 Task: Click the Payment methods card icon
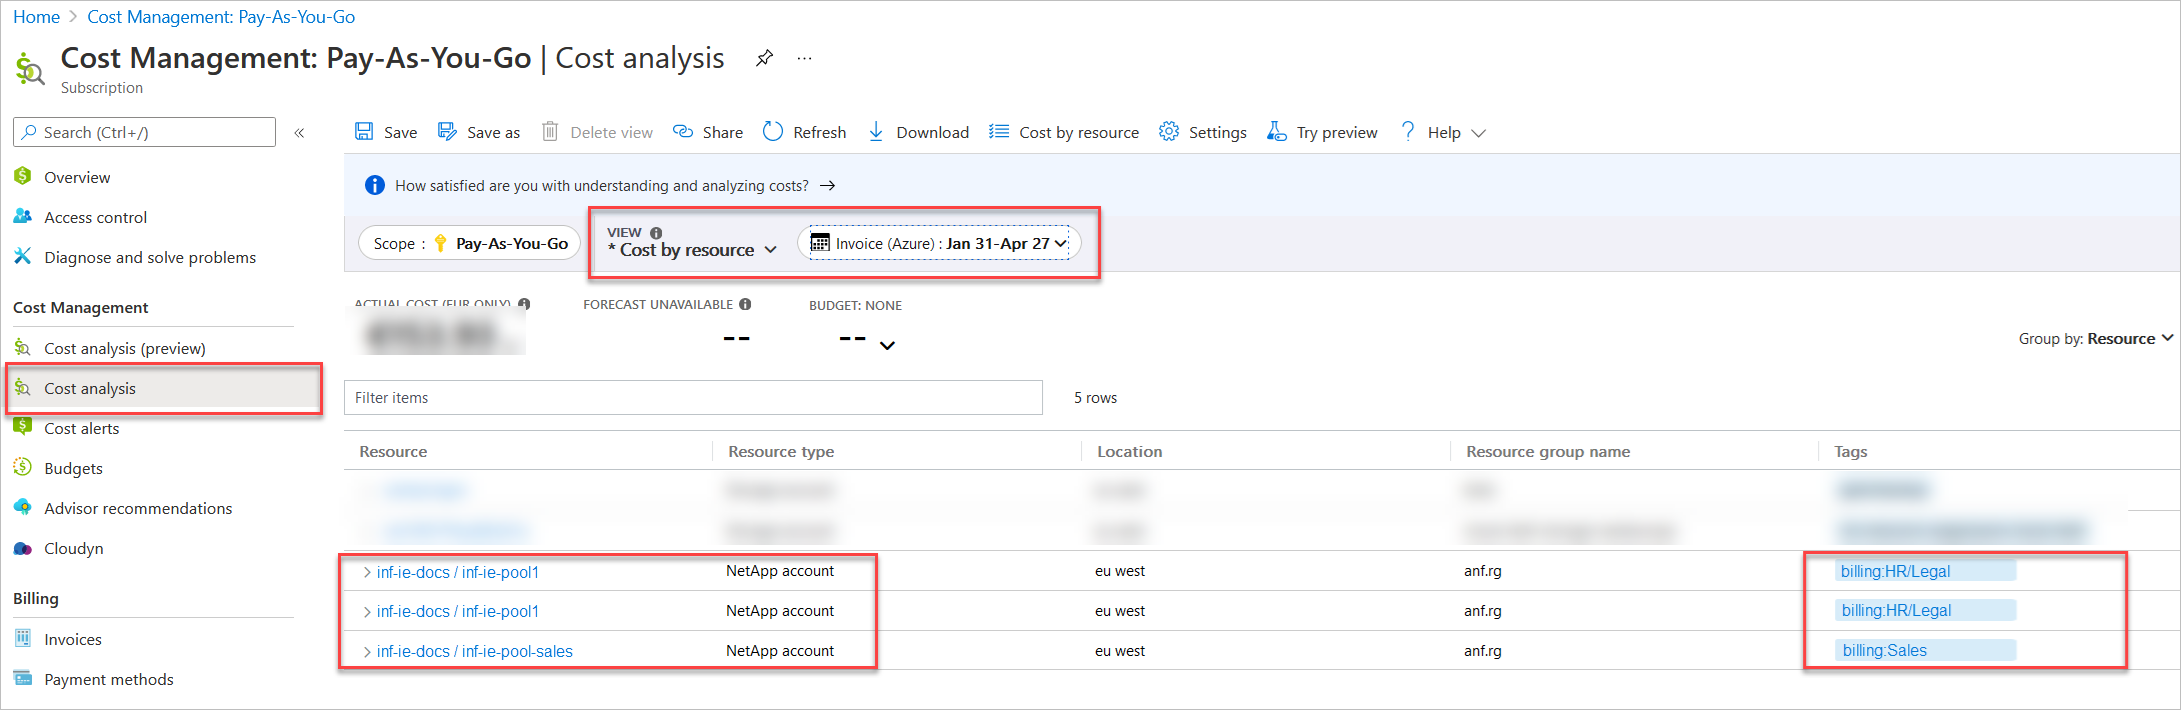[x=23, y=679]
